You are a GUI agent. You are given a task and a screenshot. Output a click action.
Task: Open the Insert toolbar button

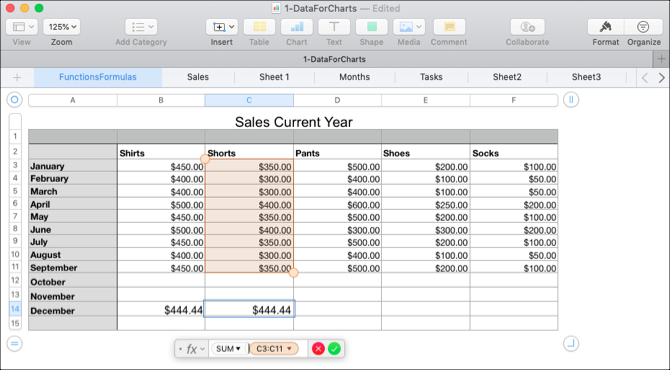coord(221,27)
